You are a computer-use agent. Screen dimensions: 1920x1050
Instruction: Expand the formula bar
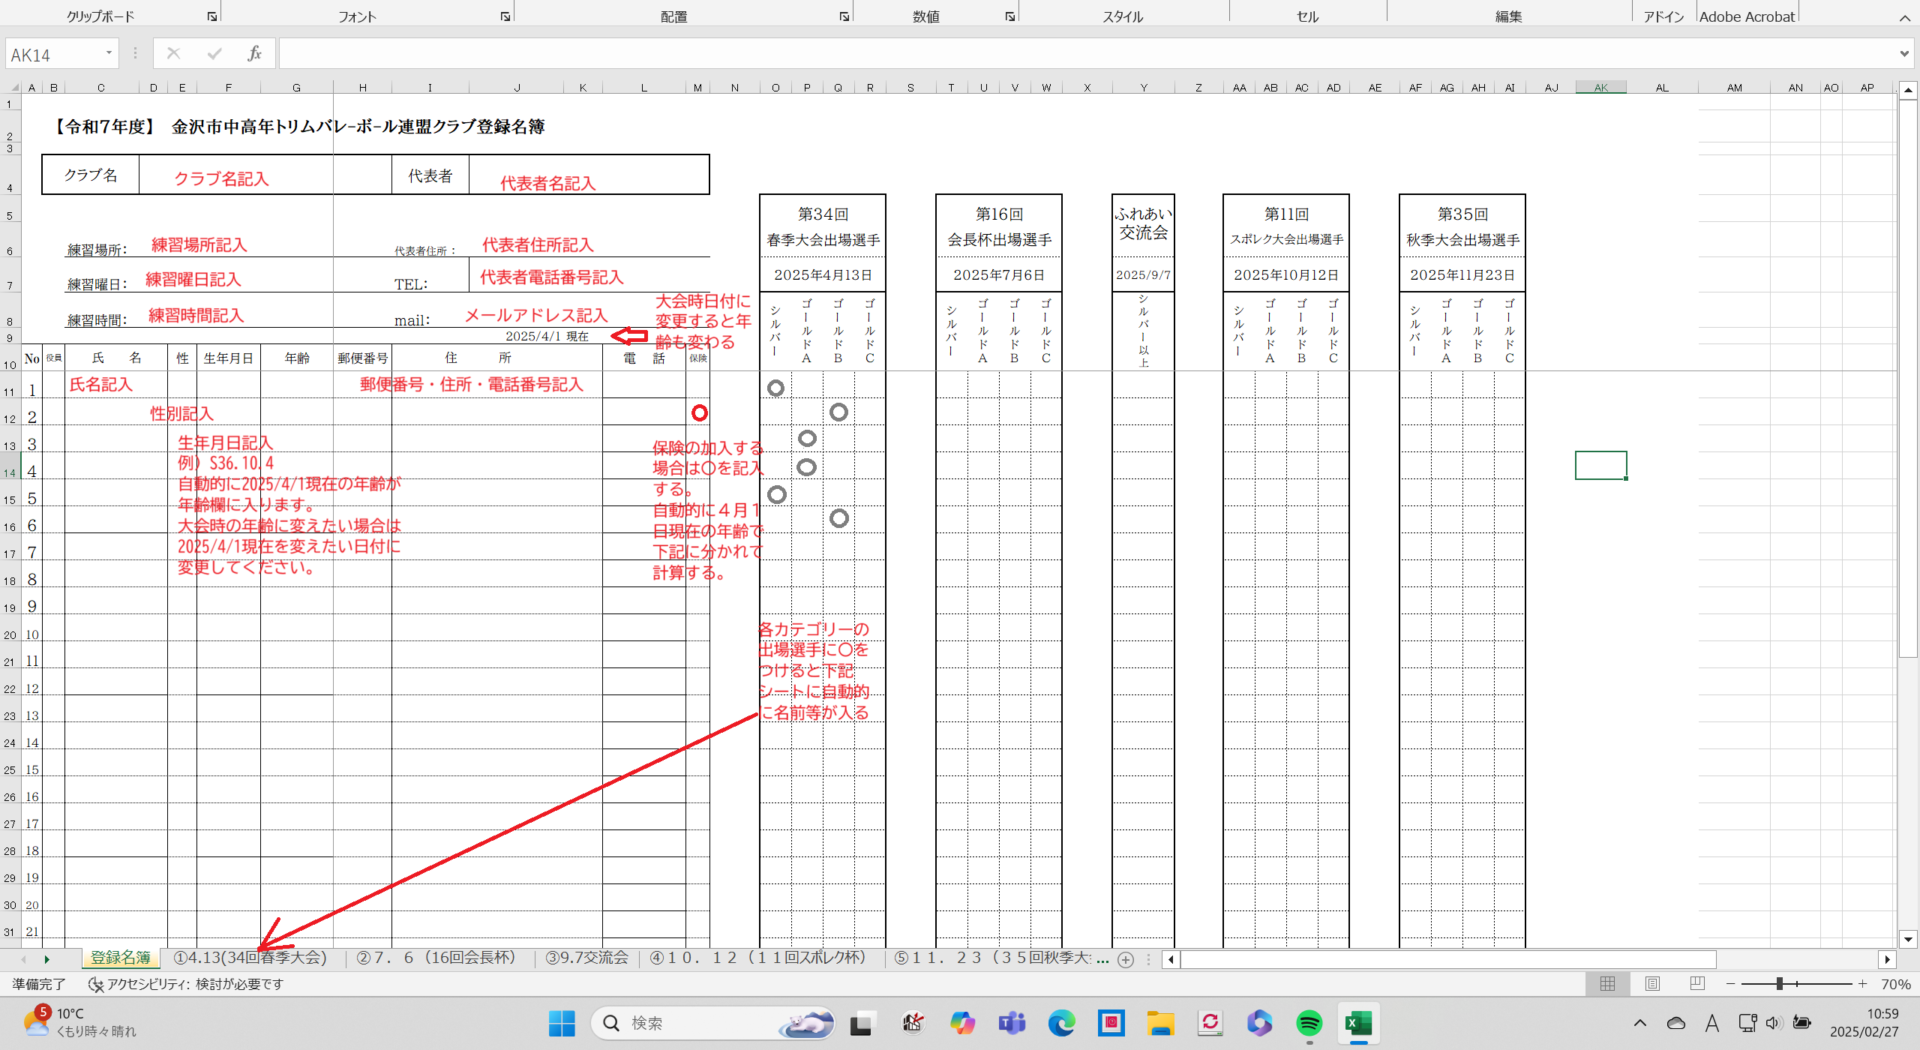(x=1903, y=54)
